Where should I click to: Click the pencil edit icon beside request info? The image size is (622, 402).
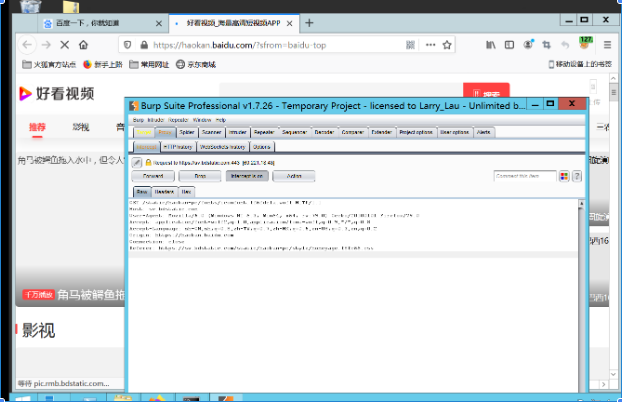[136, 162]
